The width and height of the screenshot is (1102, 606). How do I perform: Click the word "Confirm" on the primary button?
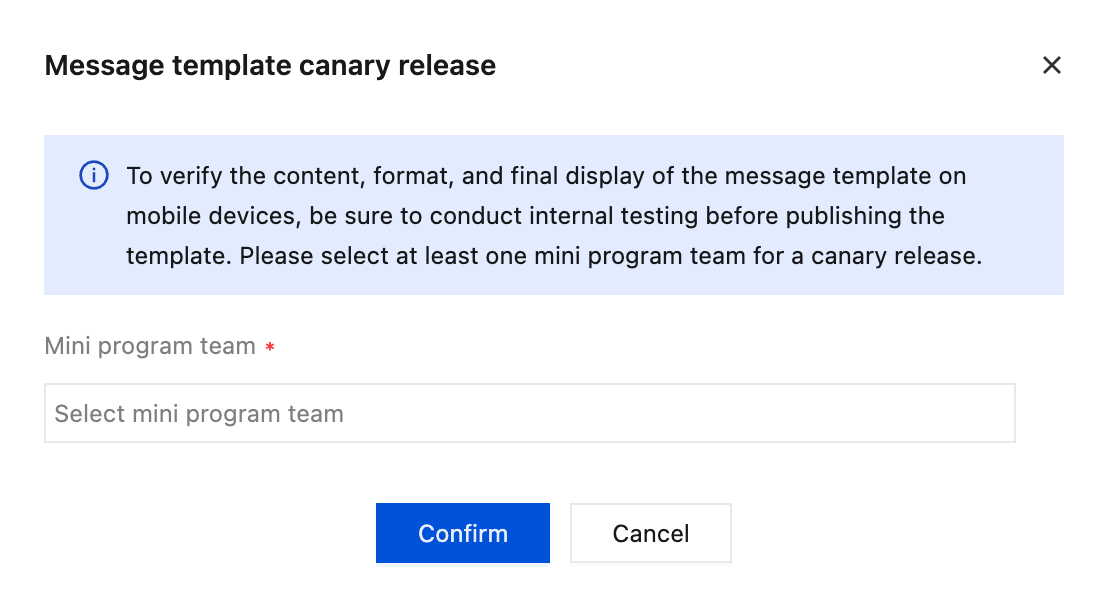pyautogui.click(x=463, y=534)
